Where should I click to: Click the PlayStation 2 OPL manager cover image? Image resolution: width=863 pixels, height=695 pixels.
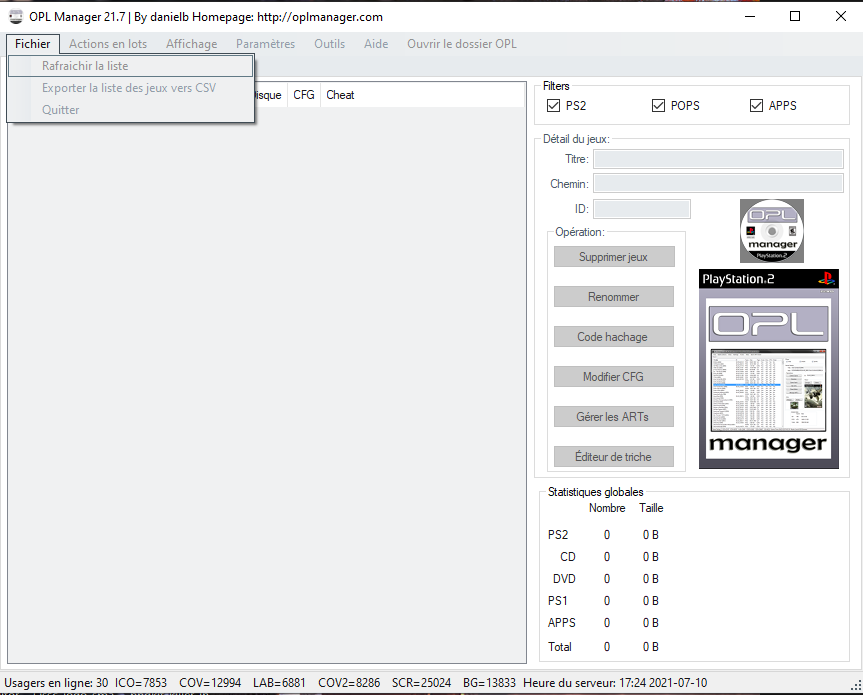[768, 369]
